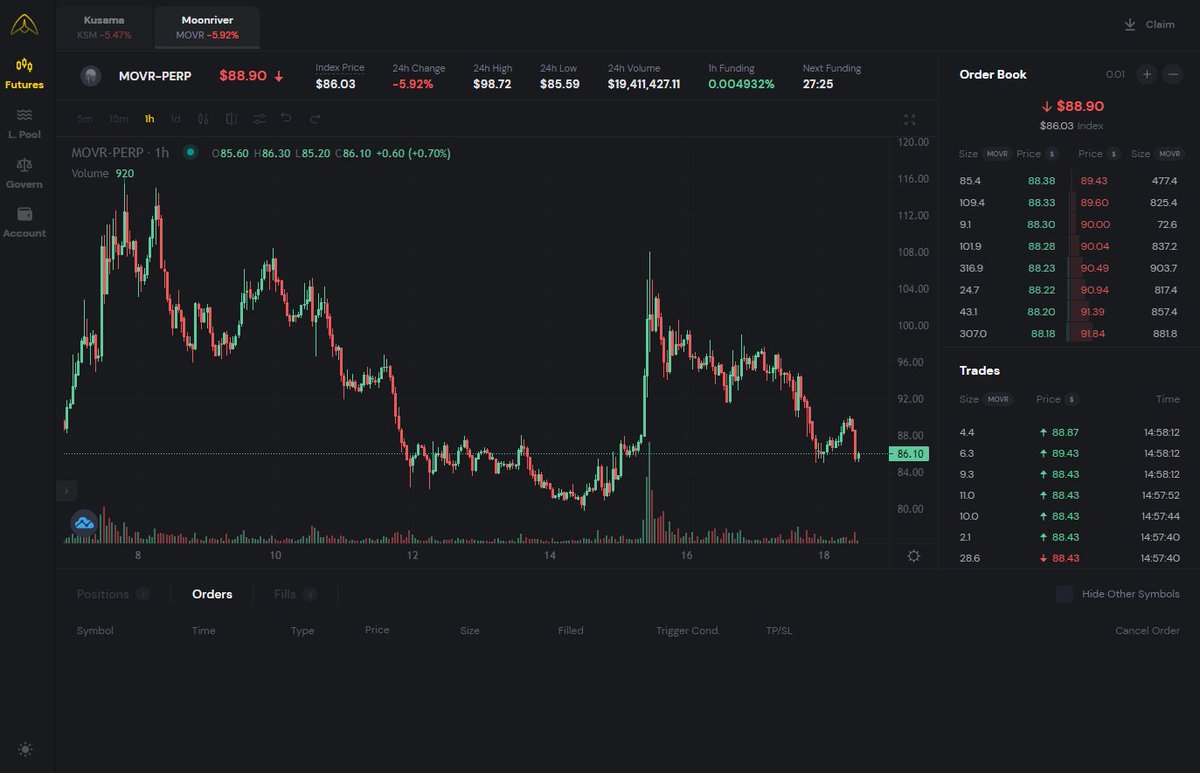Click the undo arrow in chart toolbar
The height and width of the screenshot is (773, 1200).
pos(286,119)
